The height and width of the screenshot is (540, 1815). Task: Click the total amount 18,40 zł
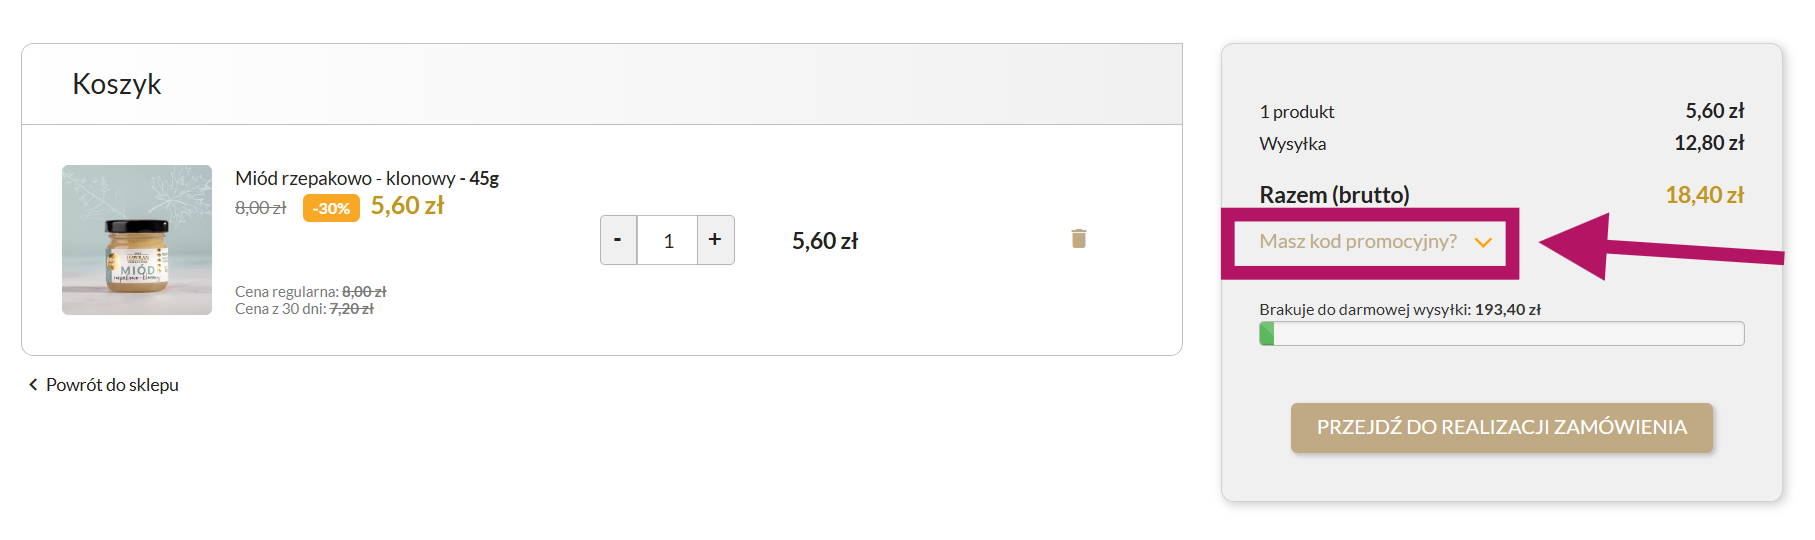(1704, 195)
